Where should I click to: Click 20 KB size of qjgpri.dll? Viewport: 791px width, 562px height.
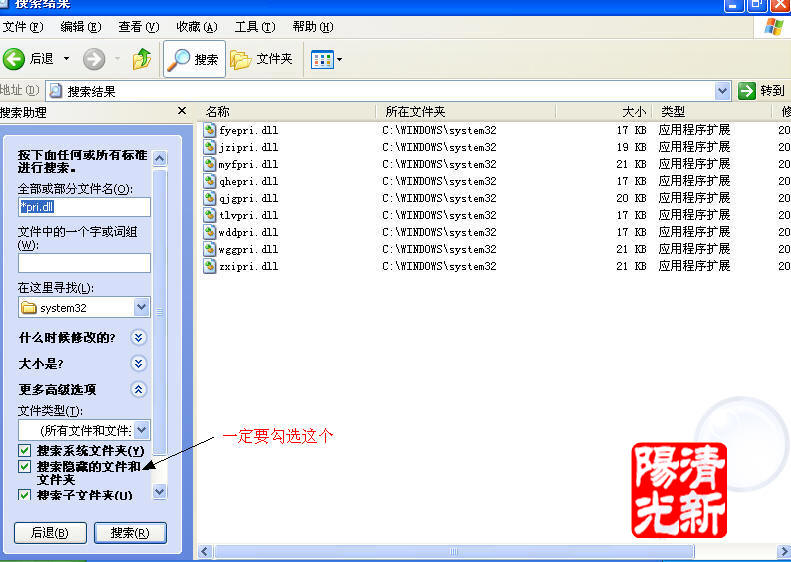[631, 198]
